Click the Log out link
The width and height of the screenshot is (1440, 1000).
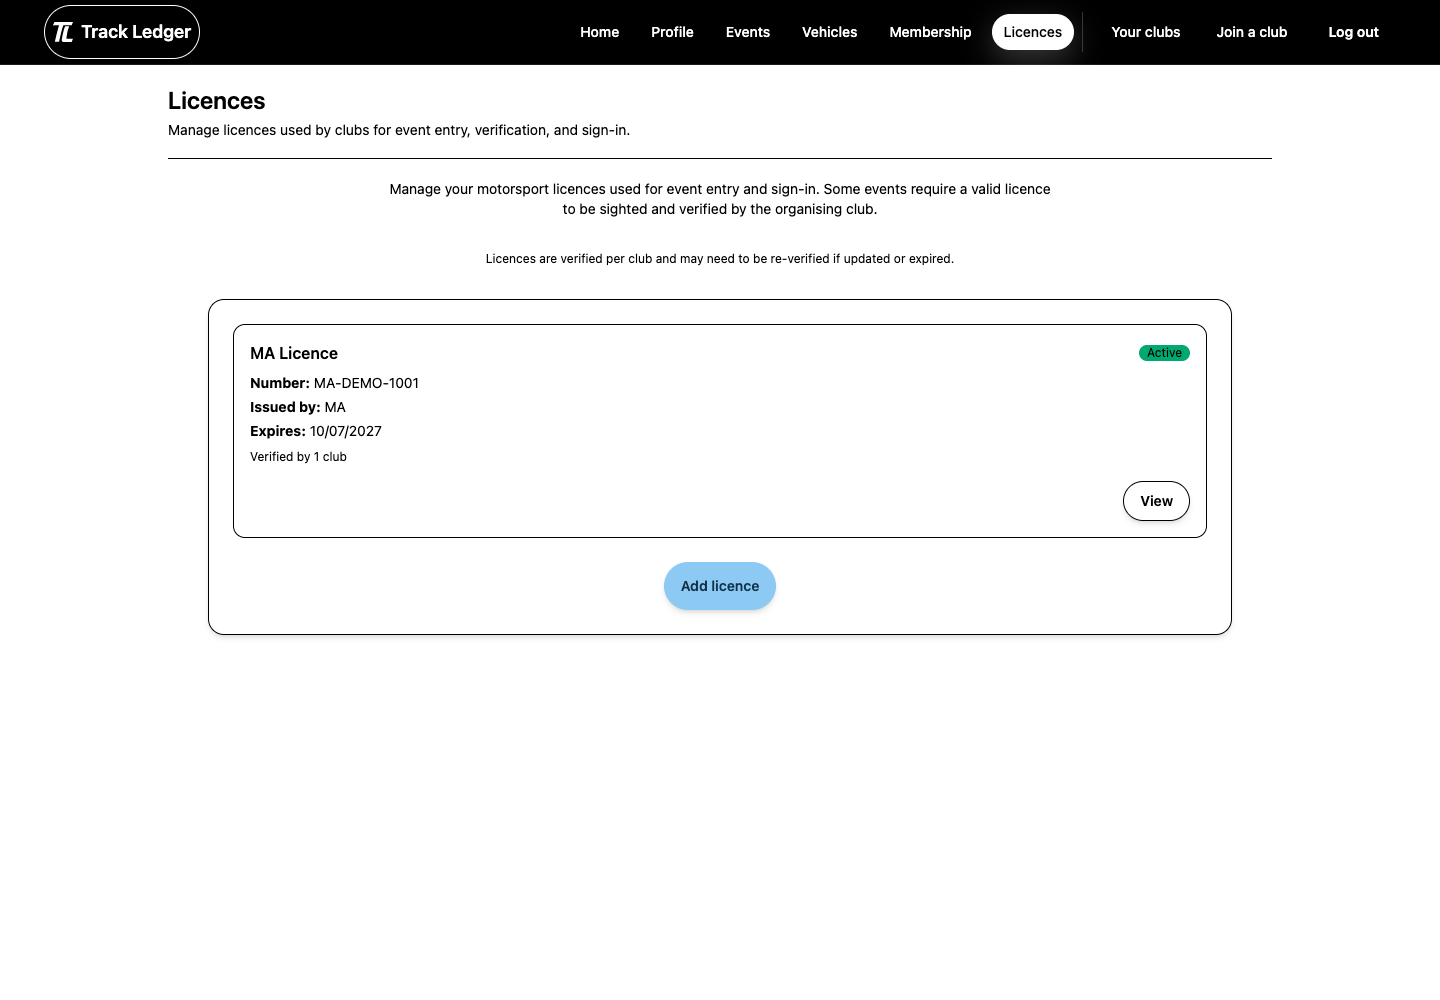[1353, 32]
